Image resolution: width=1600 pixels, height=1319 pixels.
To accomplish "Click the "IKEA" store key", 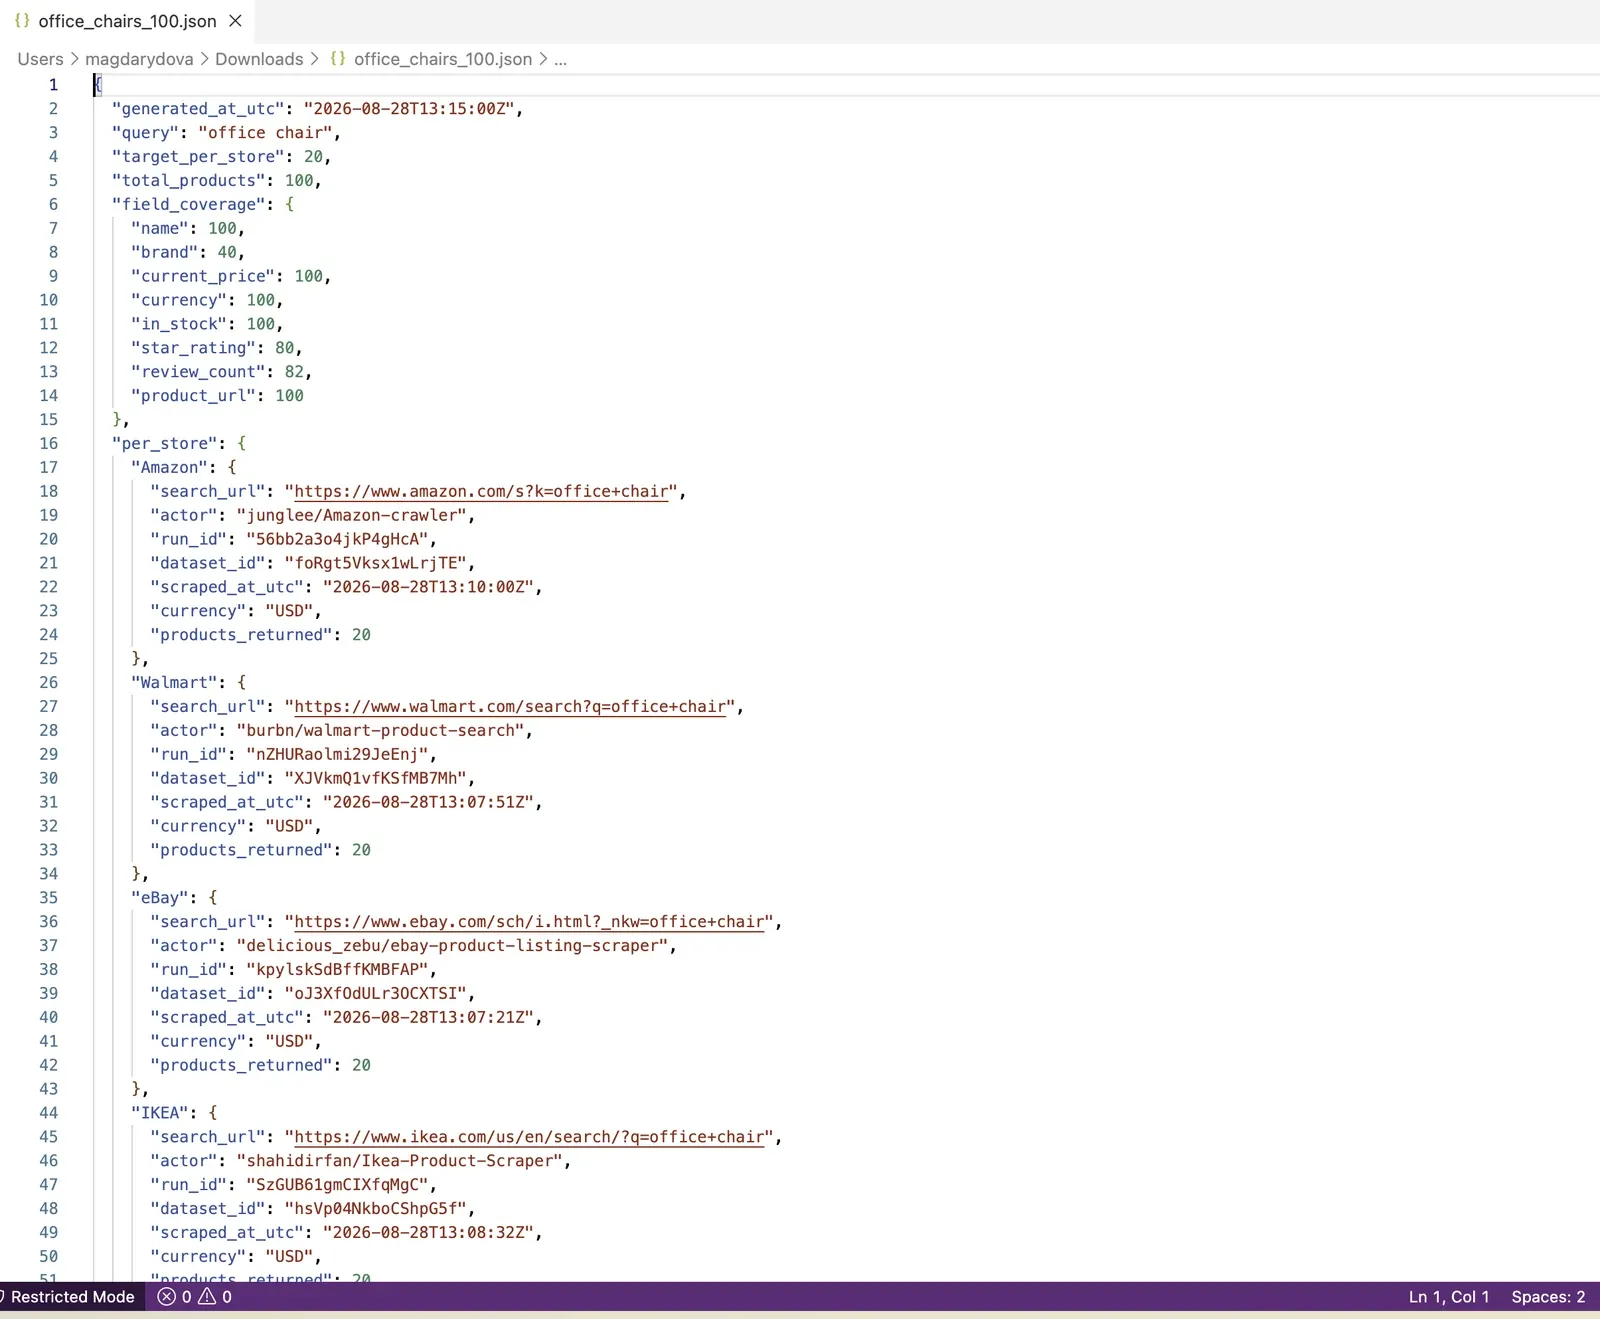I will coord(160,1112).
